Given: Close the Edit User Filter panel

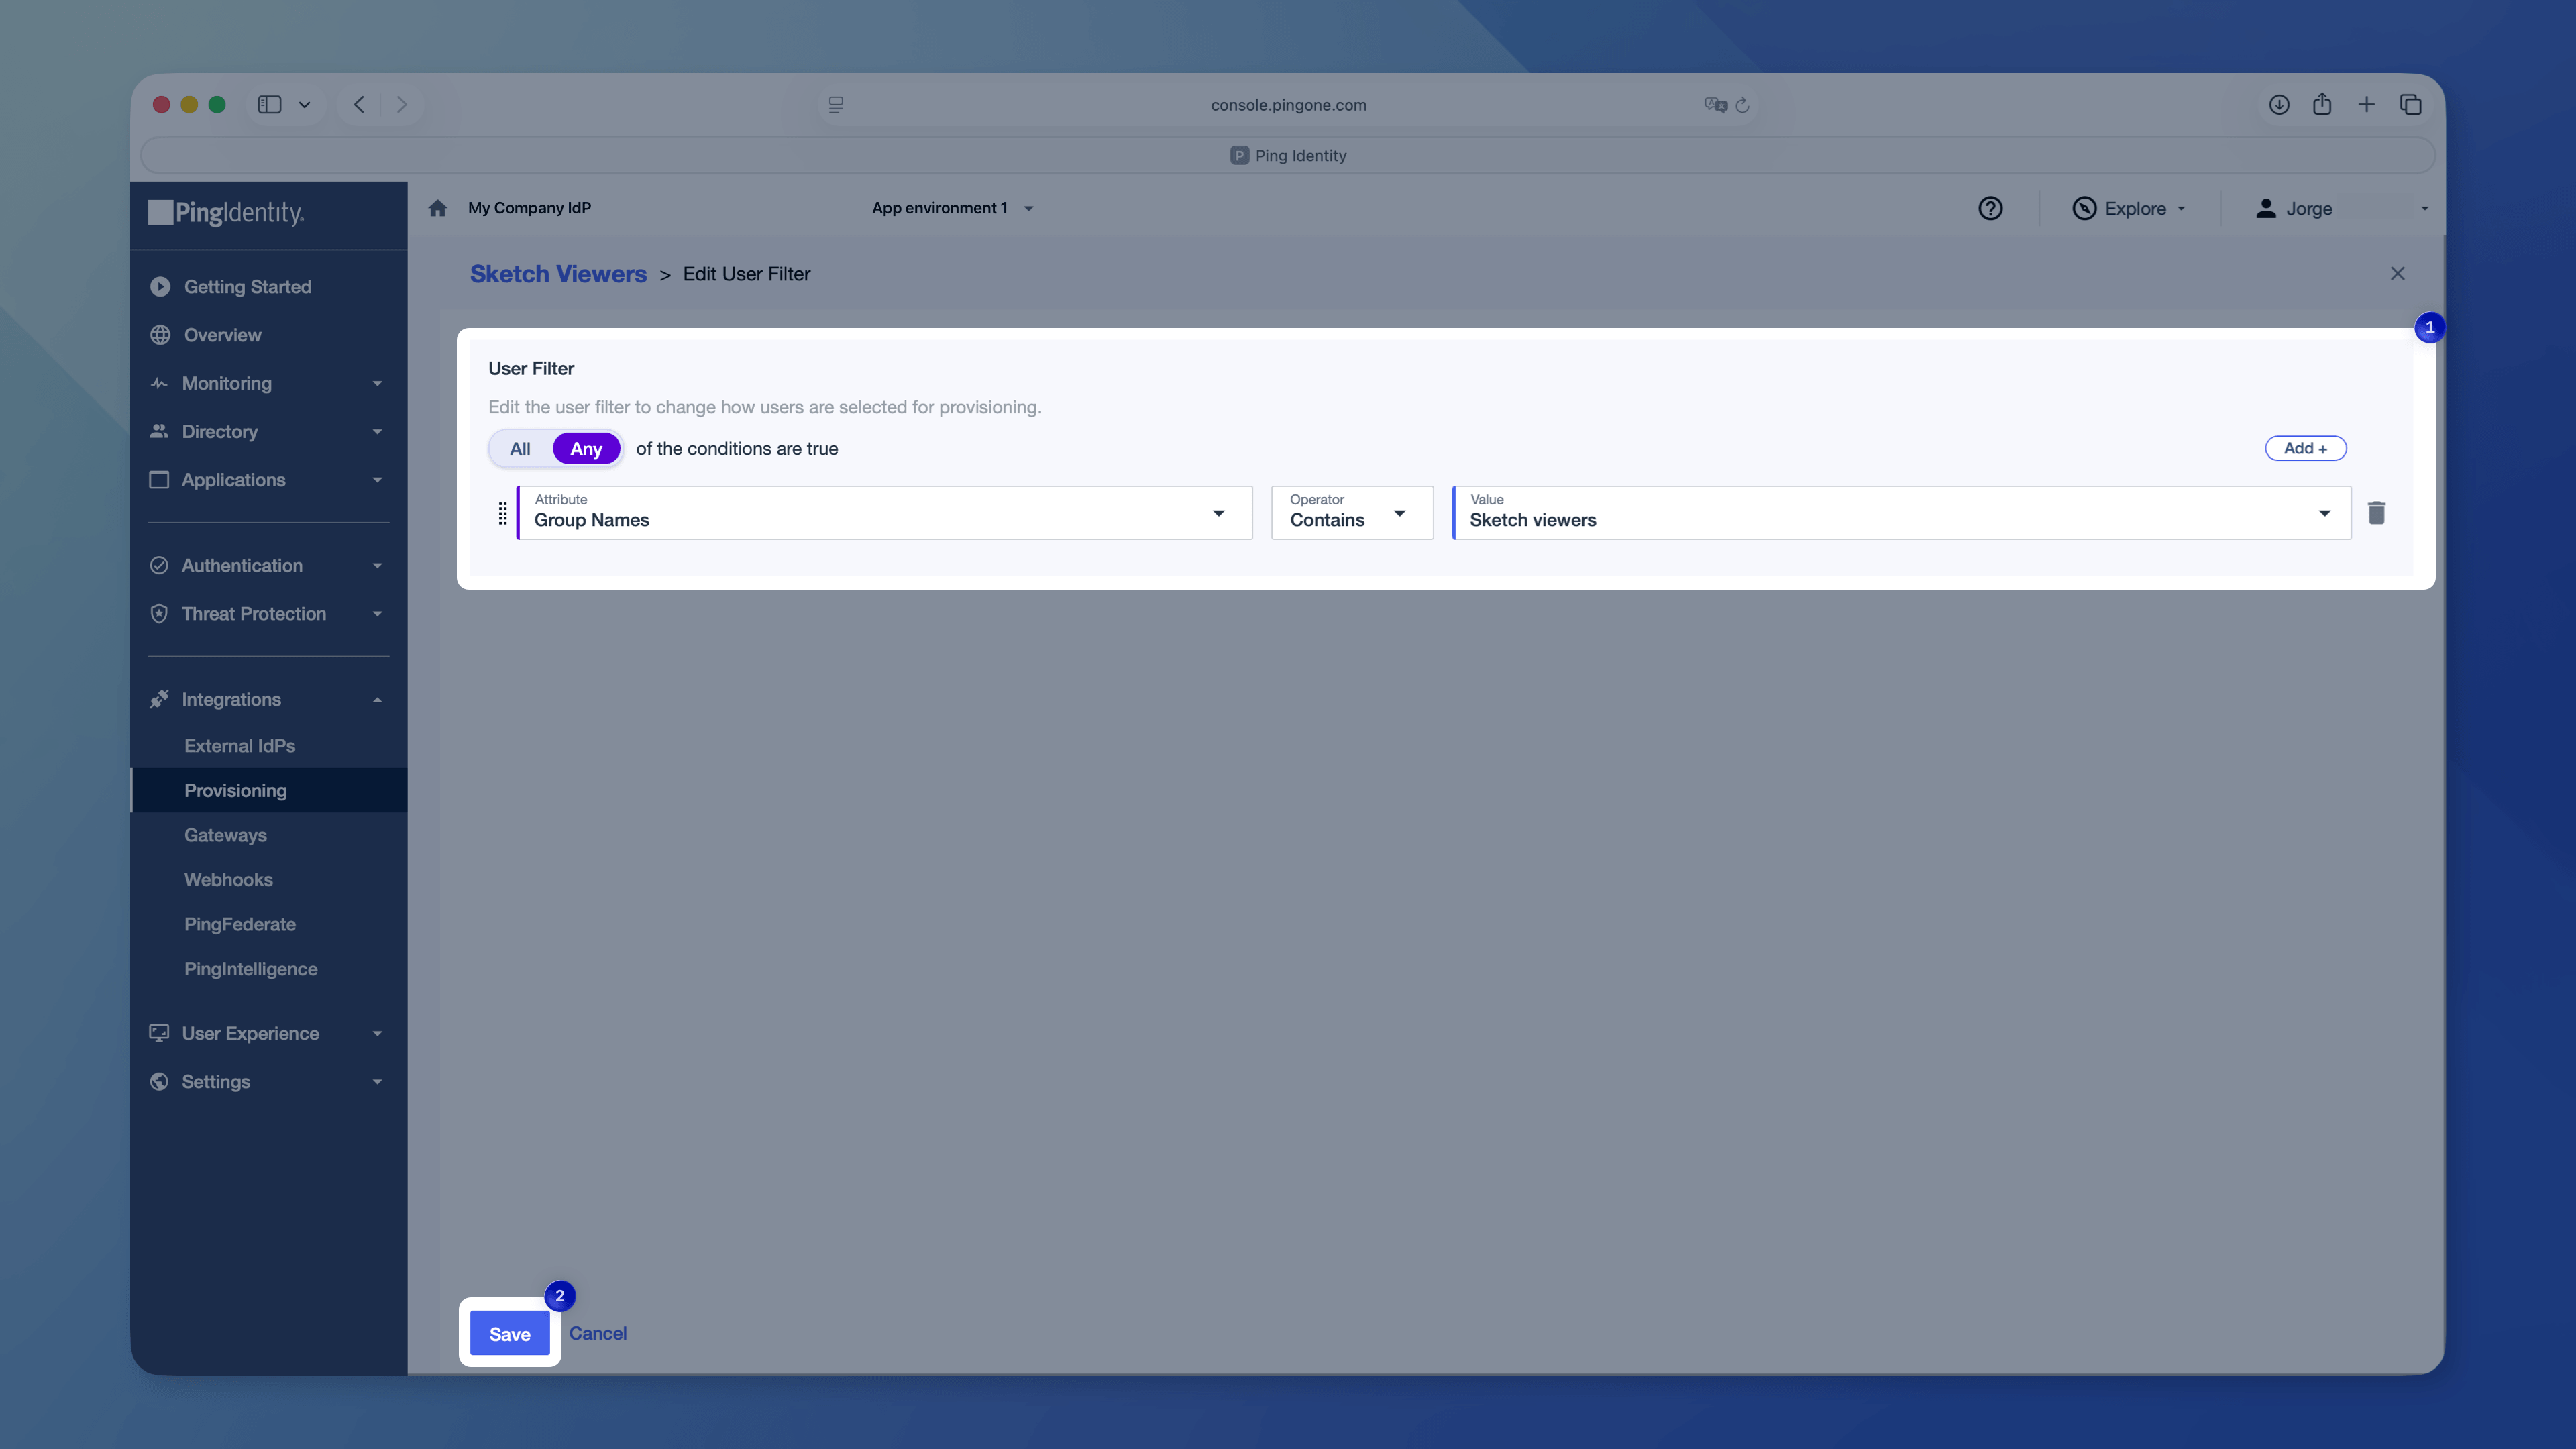Looking at the screenshot, I should pos(2397,273).
